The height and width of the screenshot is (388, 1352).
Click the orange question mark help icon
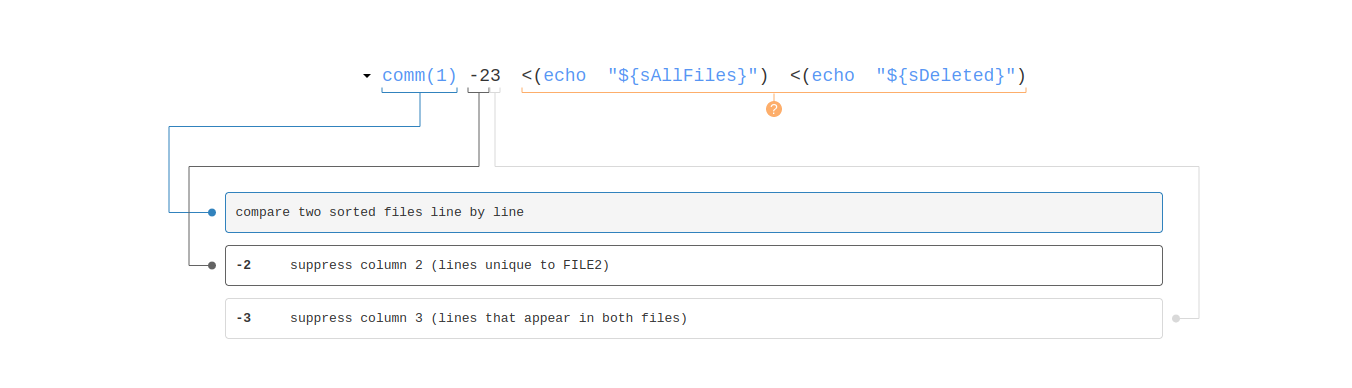click(x=773, y=109)
